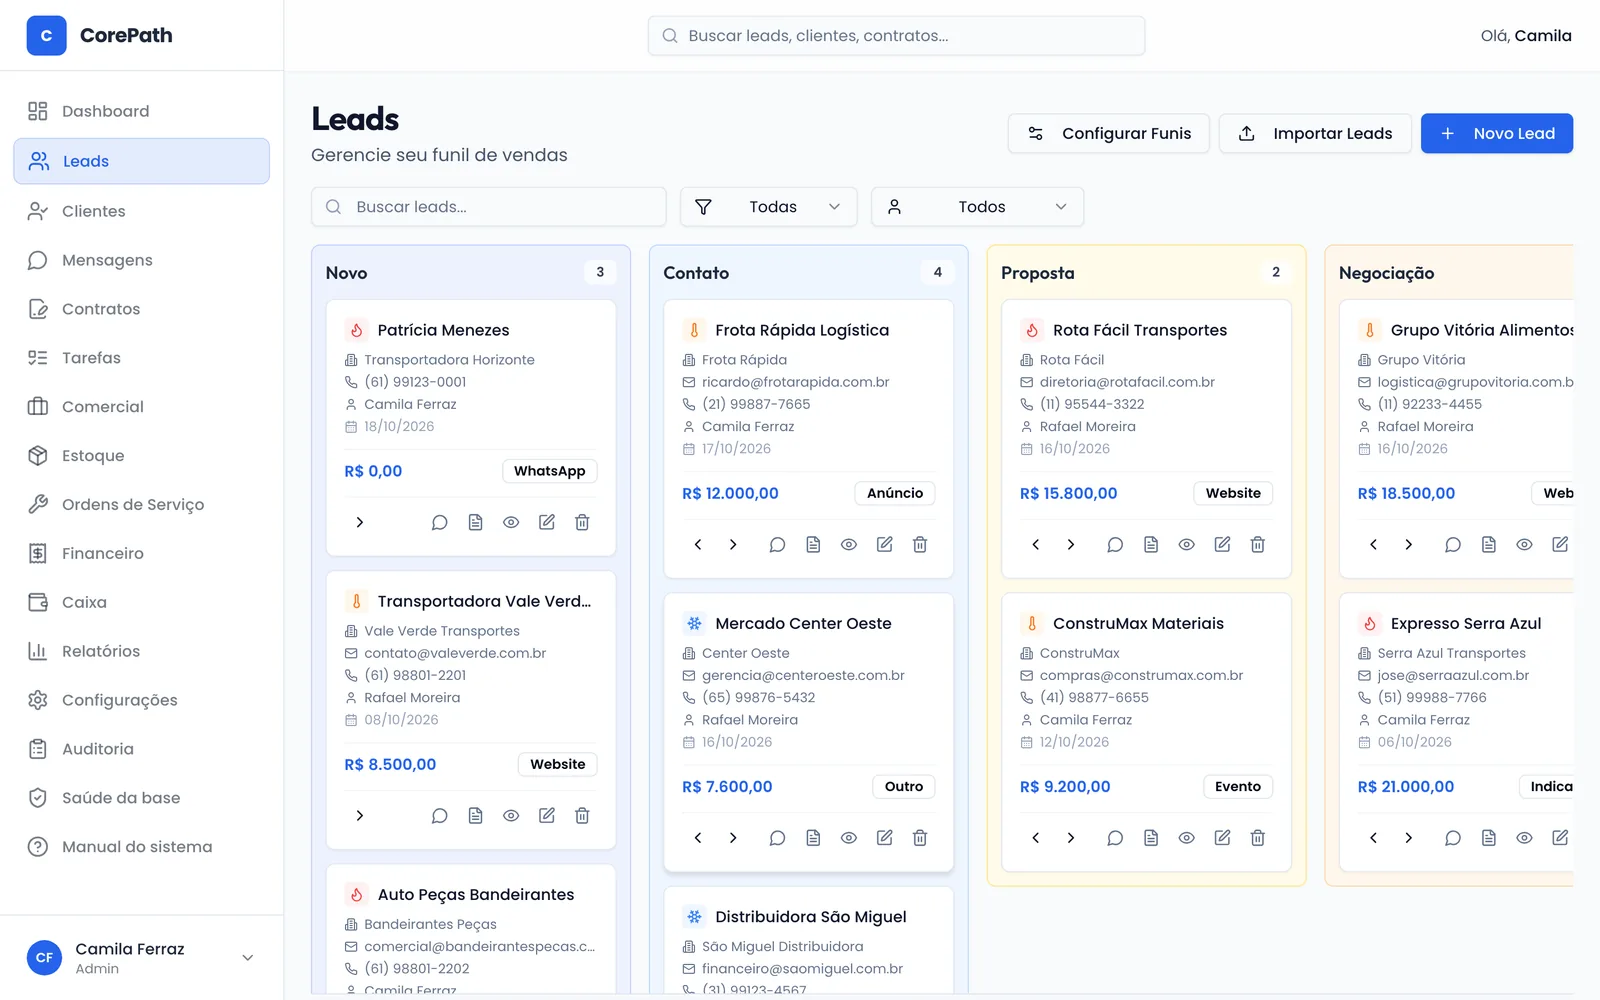The width and height of the screenshot is (1600, 1000).
Task: Focus the global search field
Action: pos(896,36)
